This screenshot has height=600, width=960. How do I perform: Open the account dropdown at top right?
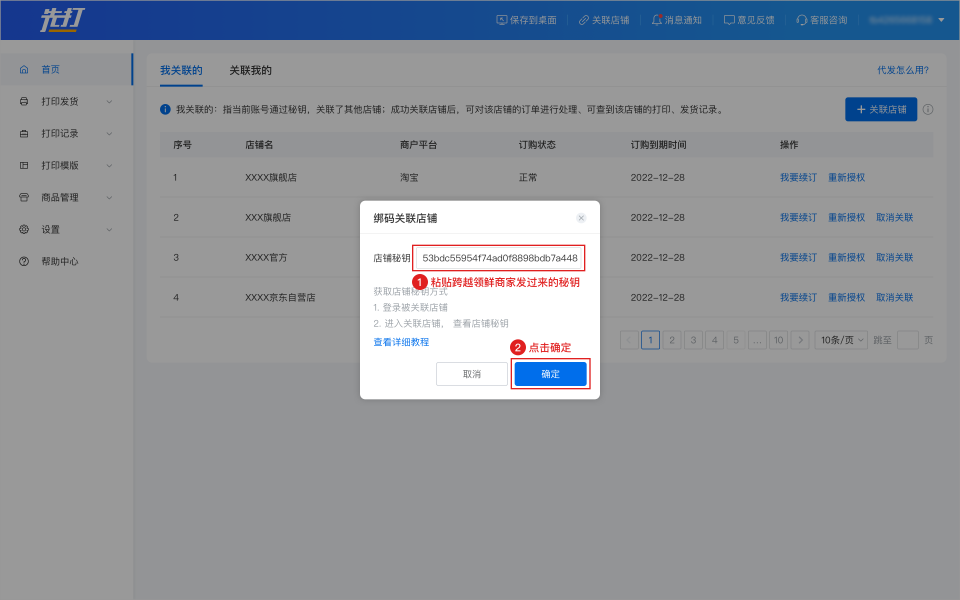point(940,20)
